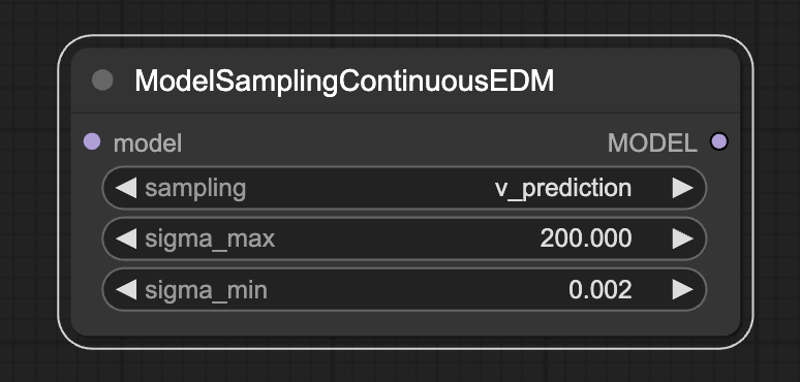Select the ModelSamplingContinuousEDM node title
The height and width of the screenshot is (382, 800).
pos(344,81)
